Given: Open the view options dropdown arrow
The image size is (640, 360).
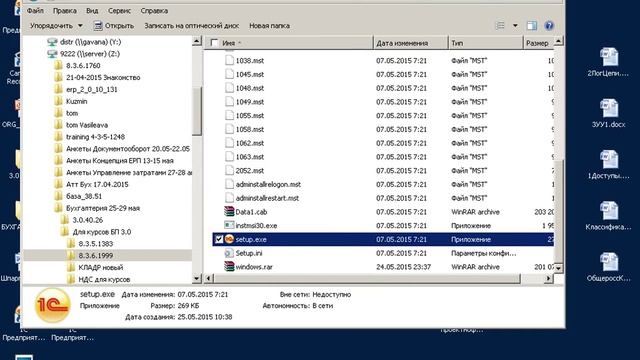Looking at the screenshot, I should (x=515, y=26).
